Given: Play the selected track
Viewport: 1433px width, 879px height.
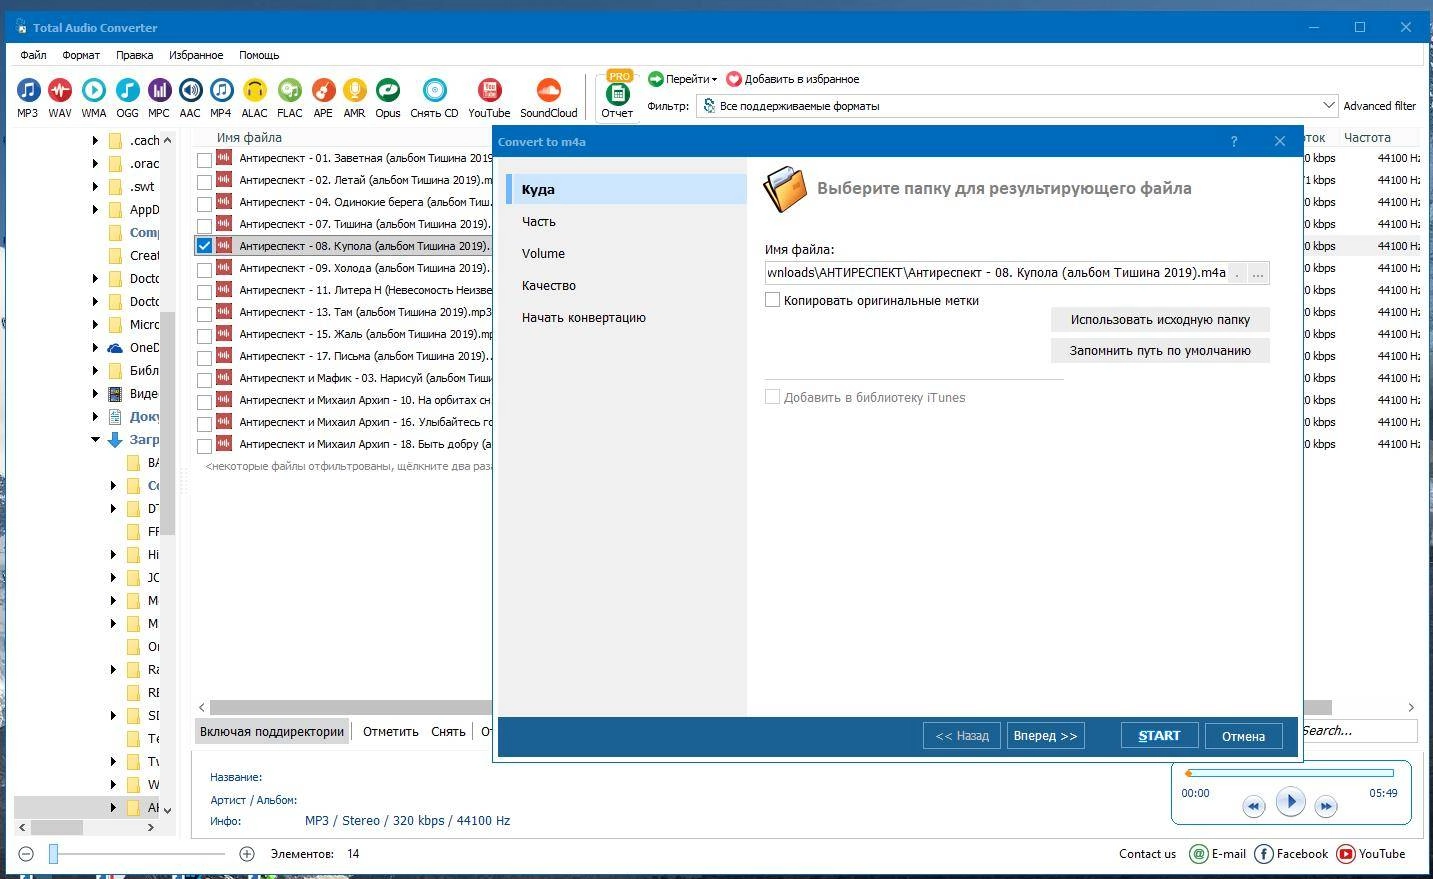Looking at the screenshot, I should 1290,801.
